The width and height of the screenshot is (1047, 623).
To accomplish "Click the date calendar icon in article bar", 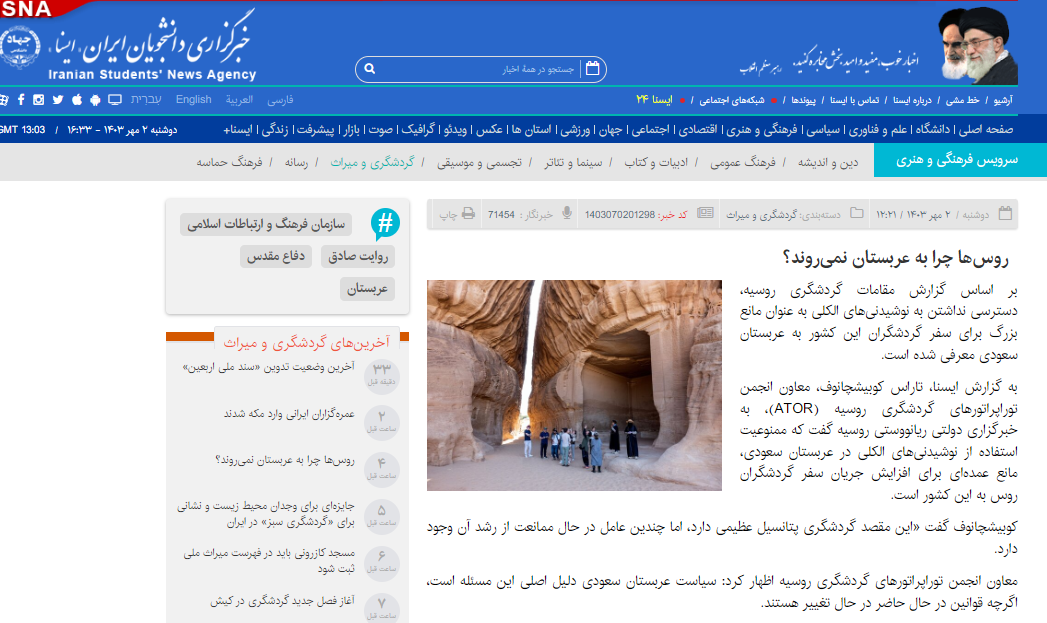I will pyautogui.click(x=1005, y=213).
